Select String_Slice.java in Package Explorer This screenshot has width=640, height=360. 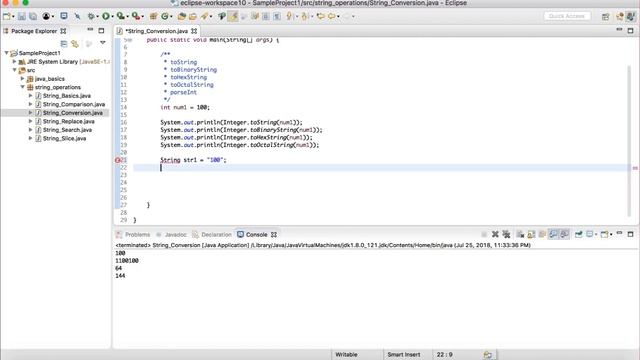(64, 138)
